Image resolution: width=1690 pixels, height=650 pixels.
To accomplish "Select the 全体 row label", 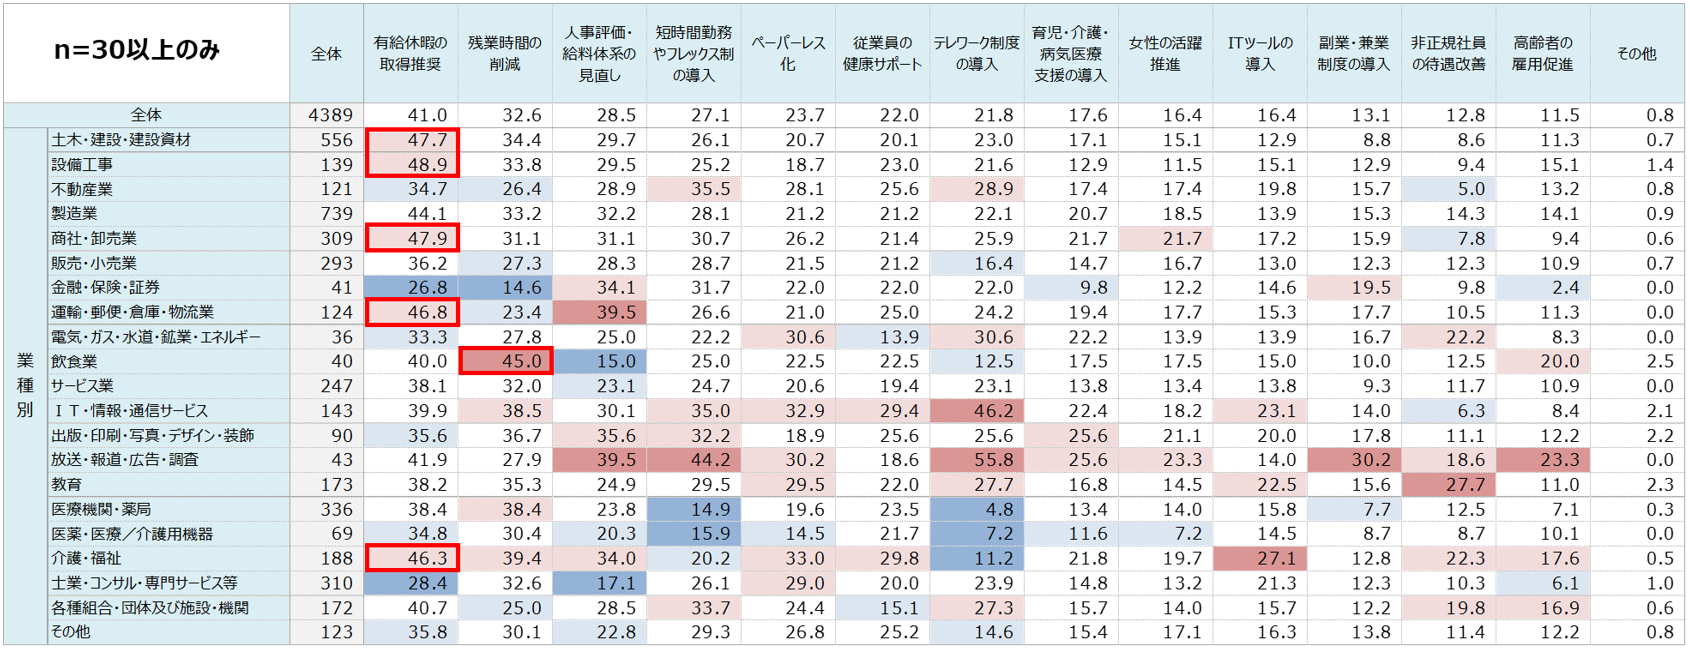I will [146, 115].
